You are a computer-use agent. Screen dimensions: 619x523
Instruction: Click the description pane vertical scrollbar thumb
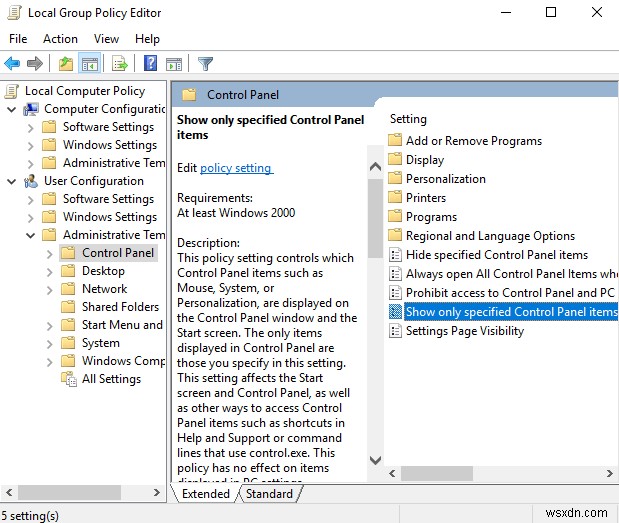click(375, 218)
